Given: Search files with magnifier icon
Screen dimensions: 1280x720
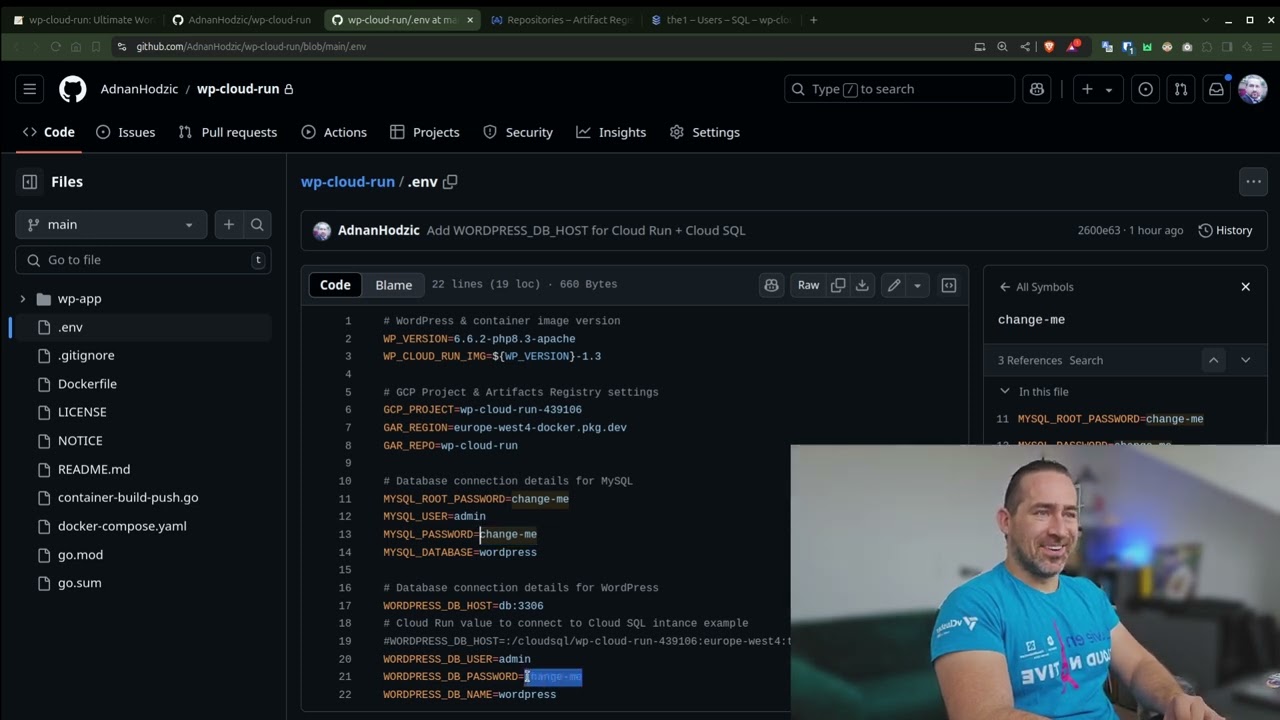Looking at the screenshot, I should click(x=257, y=225).
